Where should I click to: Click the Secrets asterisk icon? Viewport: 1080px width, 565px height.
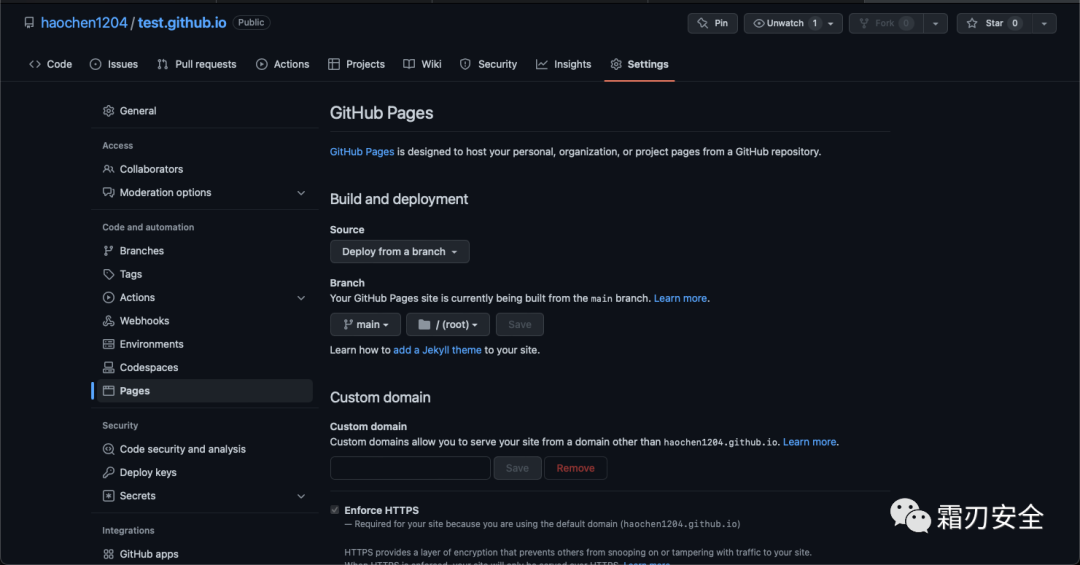(108, 496)
